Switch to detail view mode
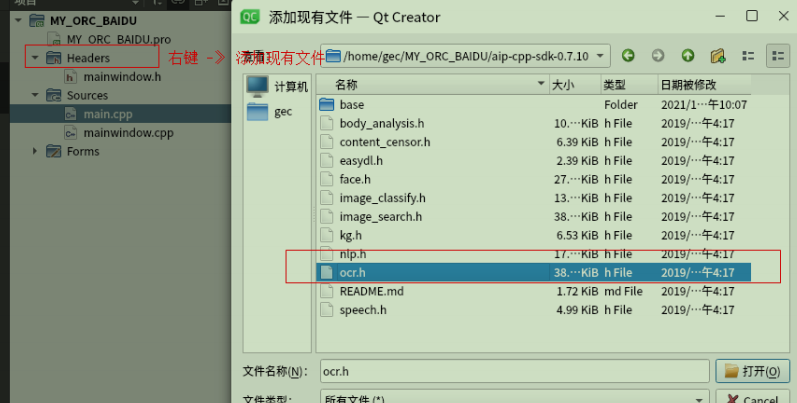This screenshot has width=797, height=403. (778, 56)
